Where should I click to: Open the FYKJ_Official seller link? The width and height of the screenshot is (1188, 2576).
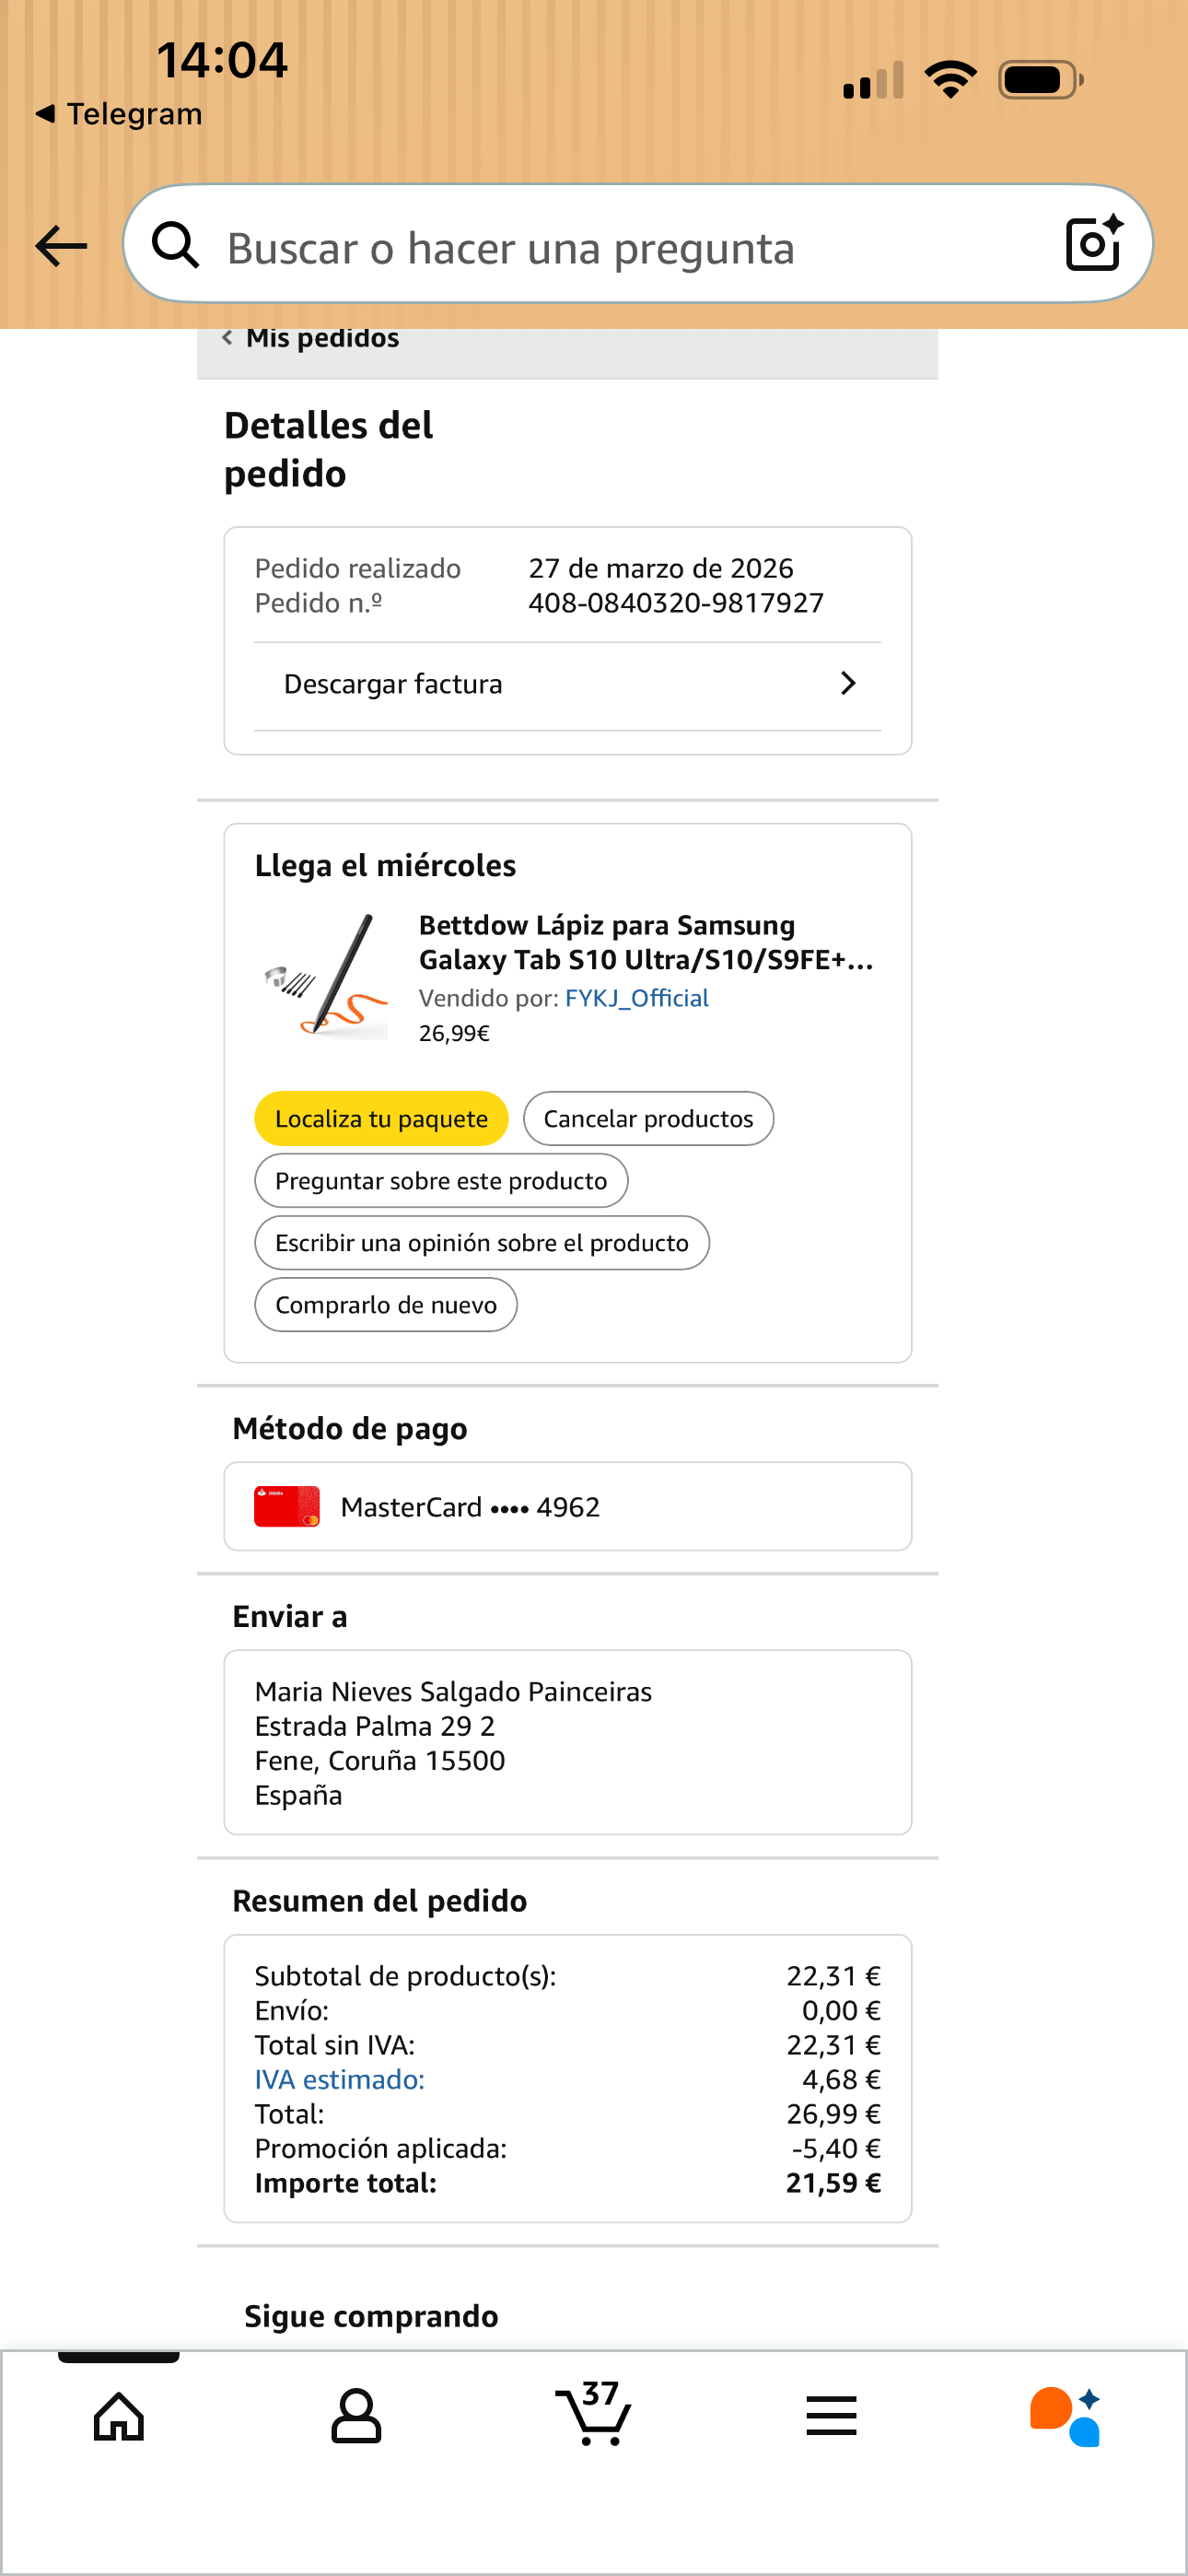point(637,998)
